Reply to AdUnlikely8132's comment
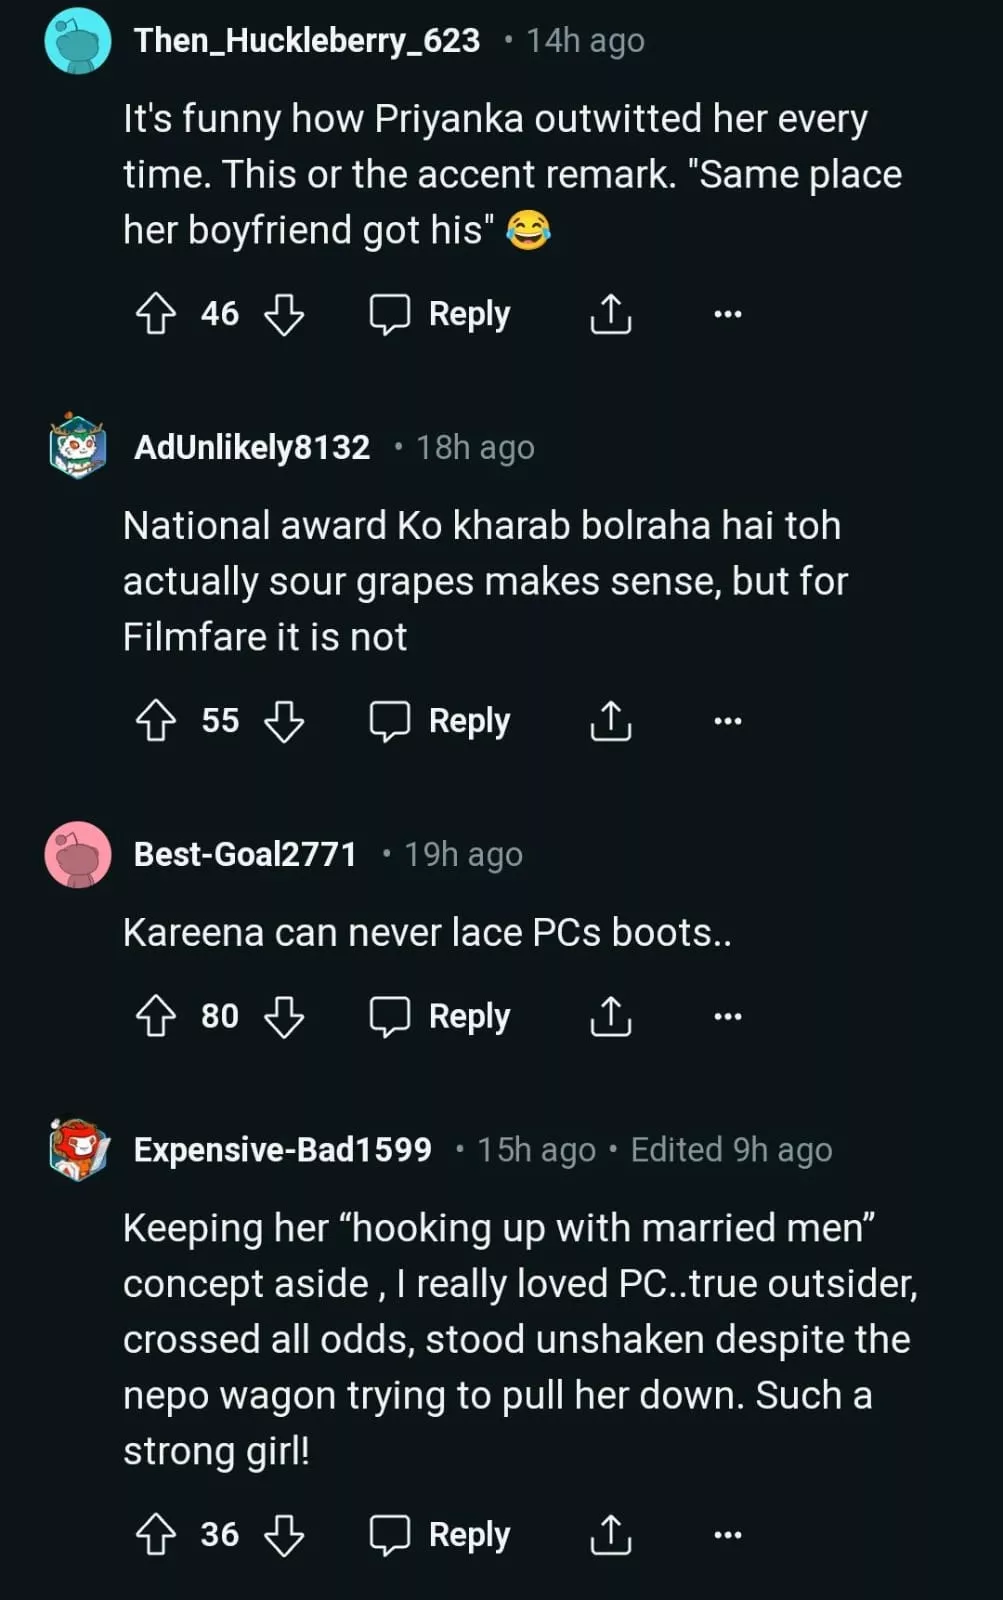 click(x=441, y=721)
